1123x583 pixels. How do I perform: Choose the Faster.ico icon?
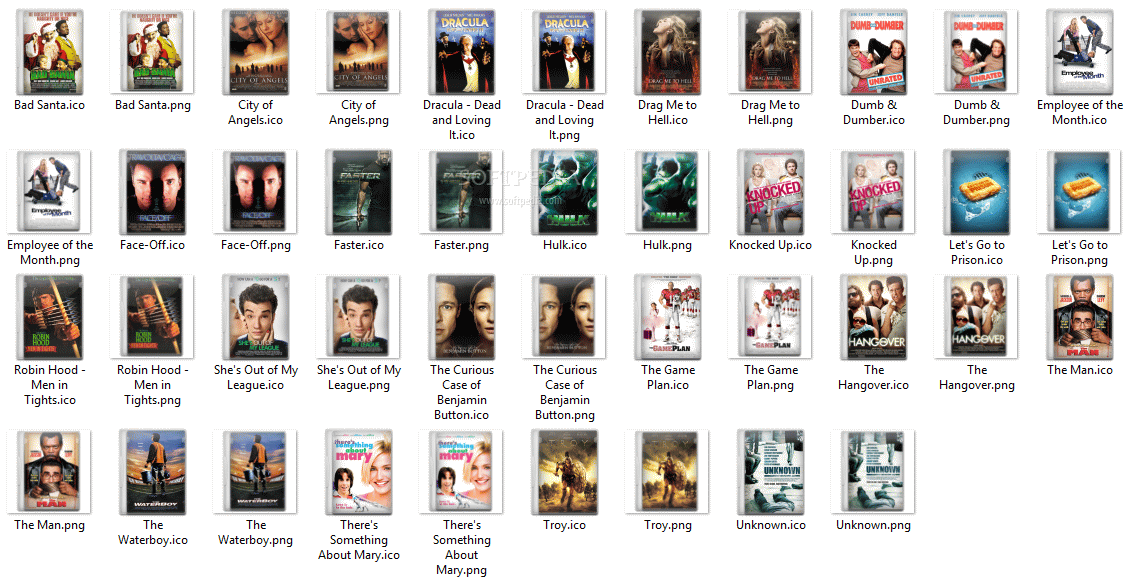[358, 192]
